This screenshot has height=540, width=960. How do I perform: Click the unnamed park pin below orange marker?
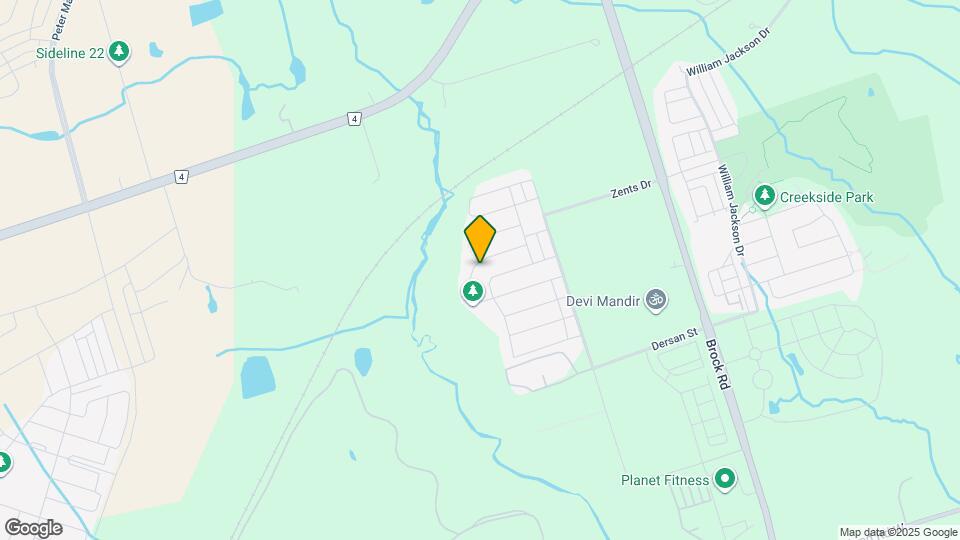(x=473, y=291)
